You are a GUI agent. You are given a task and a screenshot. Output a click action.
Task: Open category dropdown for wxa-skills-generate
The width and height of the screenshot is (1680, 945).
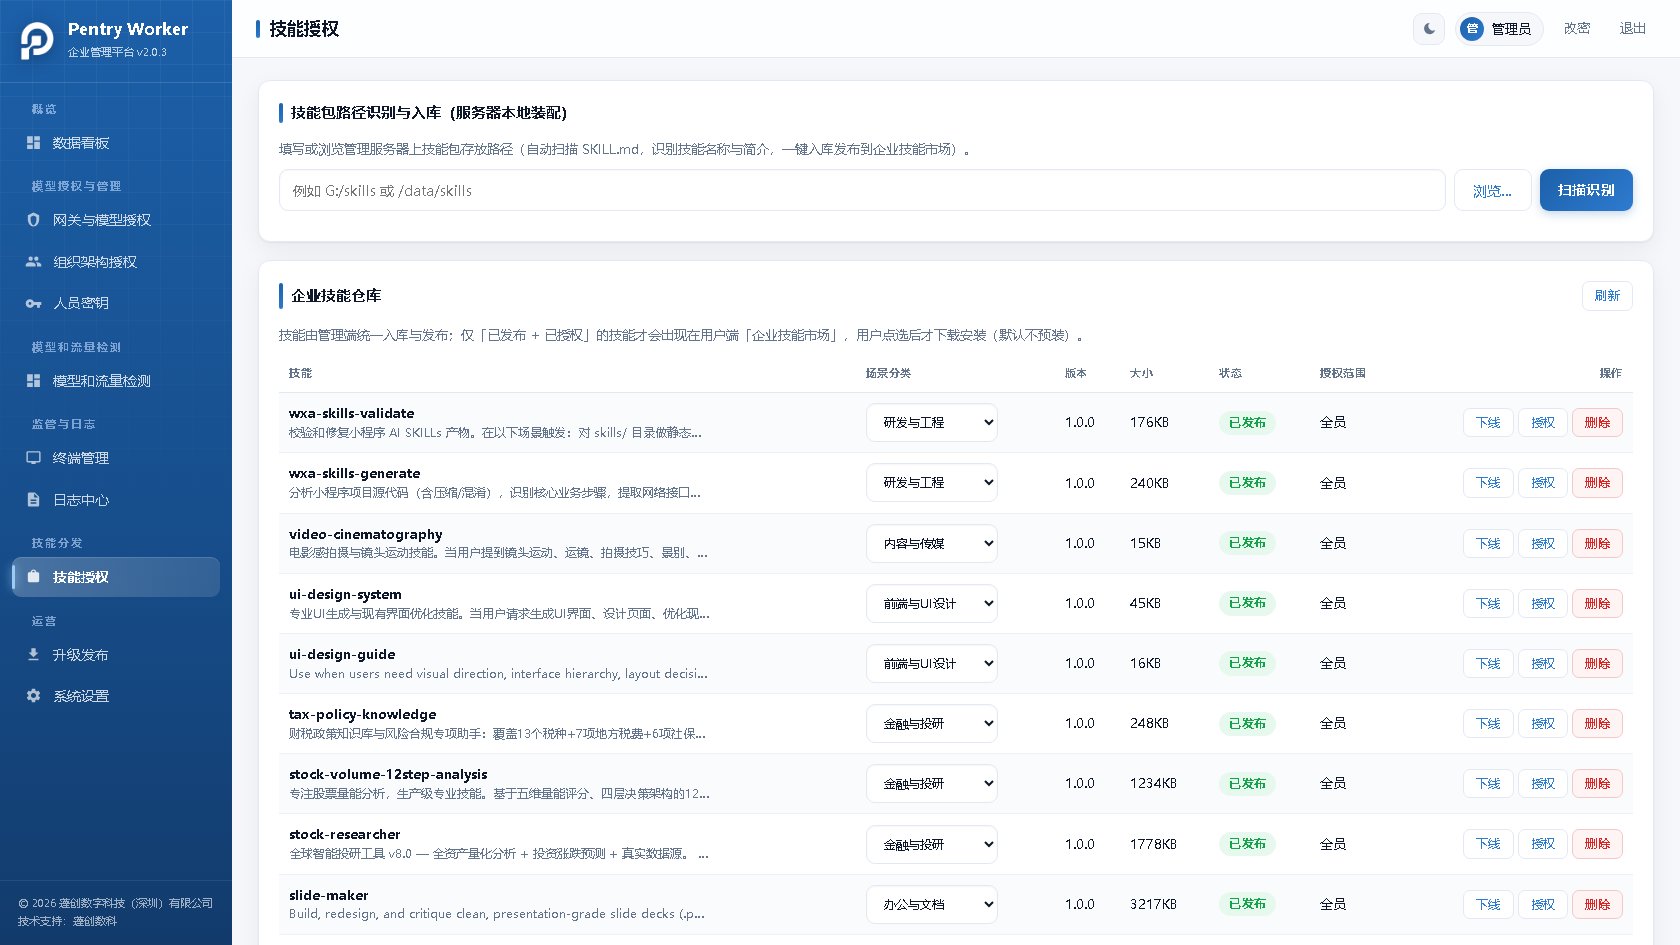[x=931, y=483]
